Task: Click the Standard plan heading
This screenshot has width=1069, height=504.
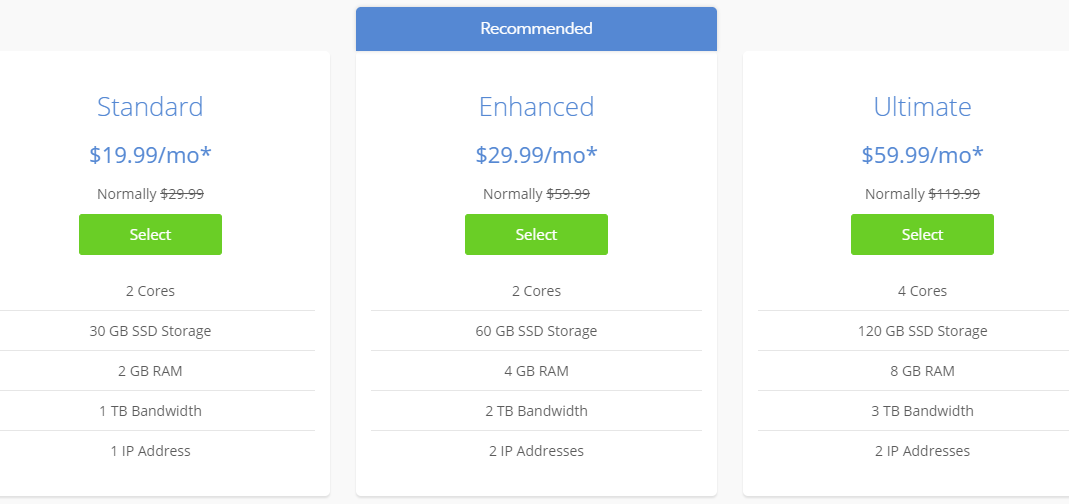Action: click(x=150, y=107)
